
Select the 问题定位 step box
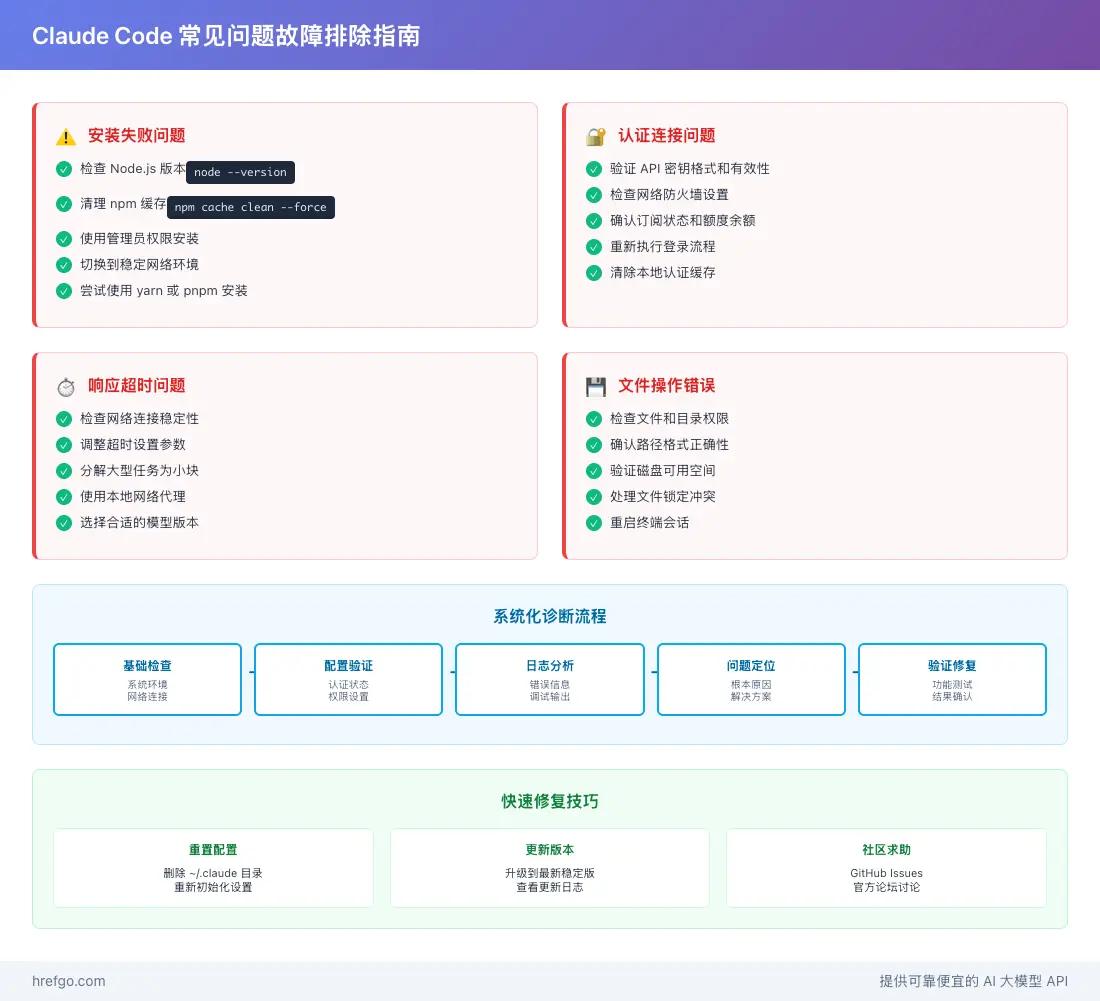tap(751, 680)
